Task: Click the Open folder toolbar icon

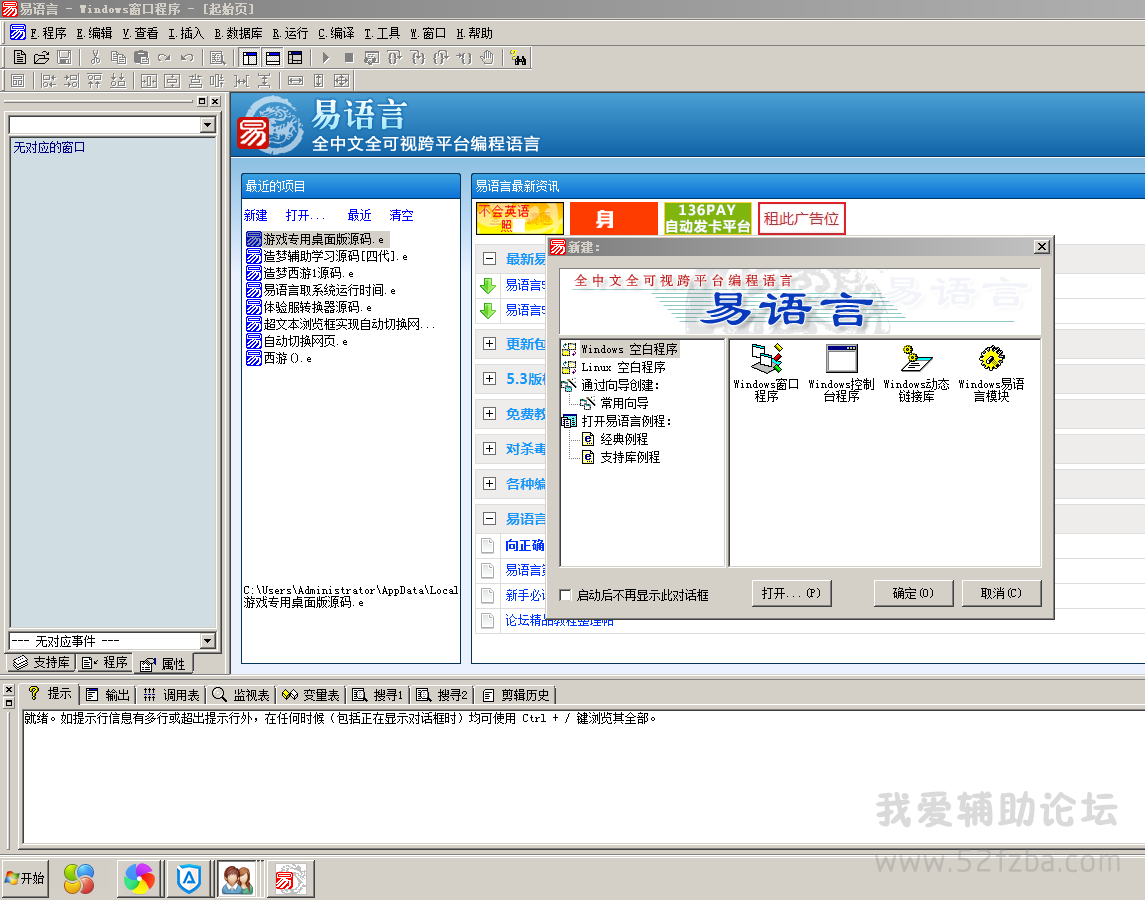Action: [x=41, y=58]
